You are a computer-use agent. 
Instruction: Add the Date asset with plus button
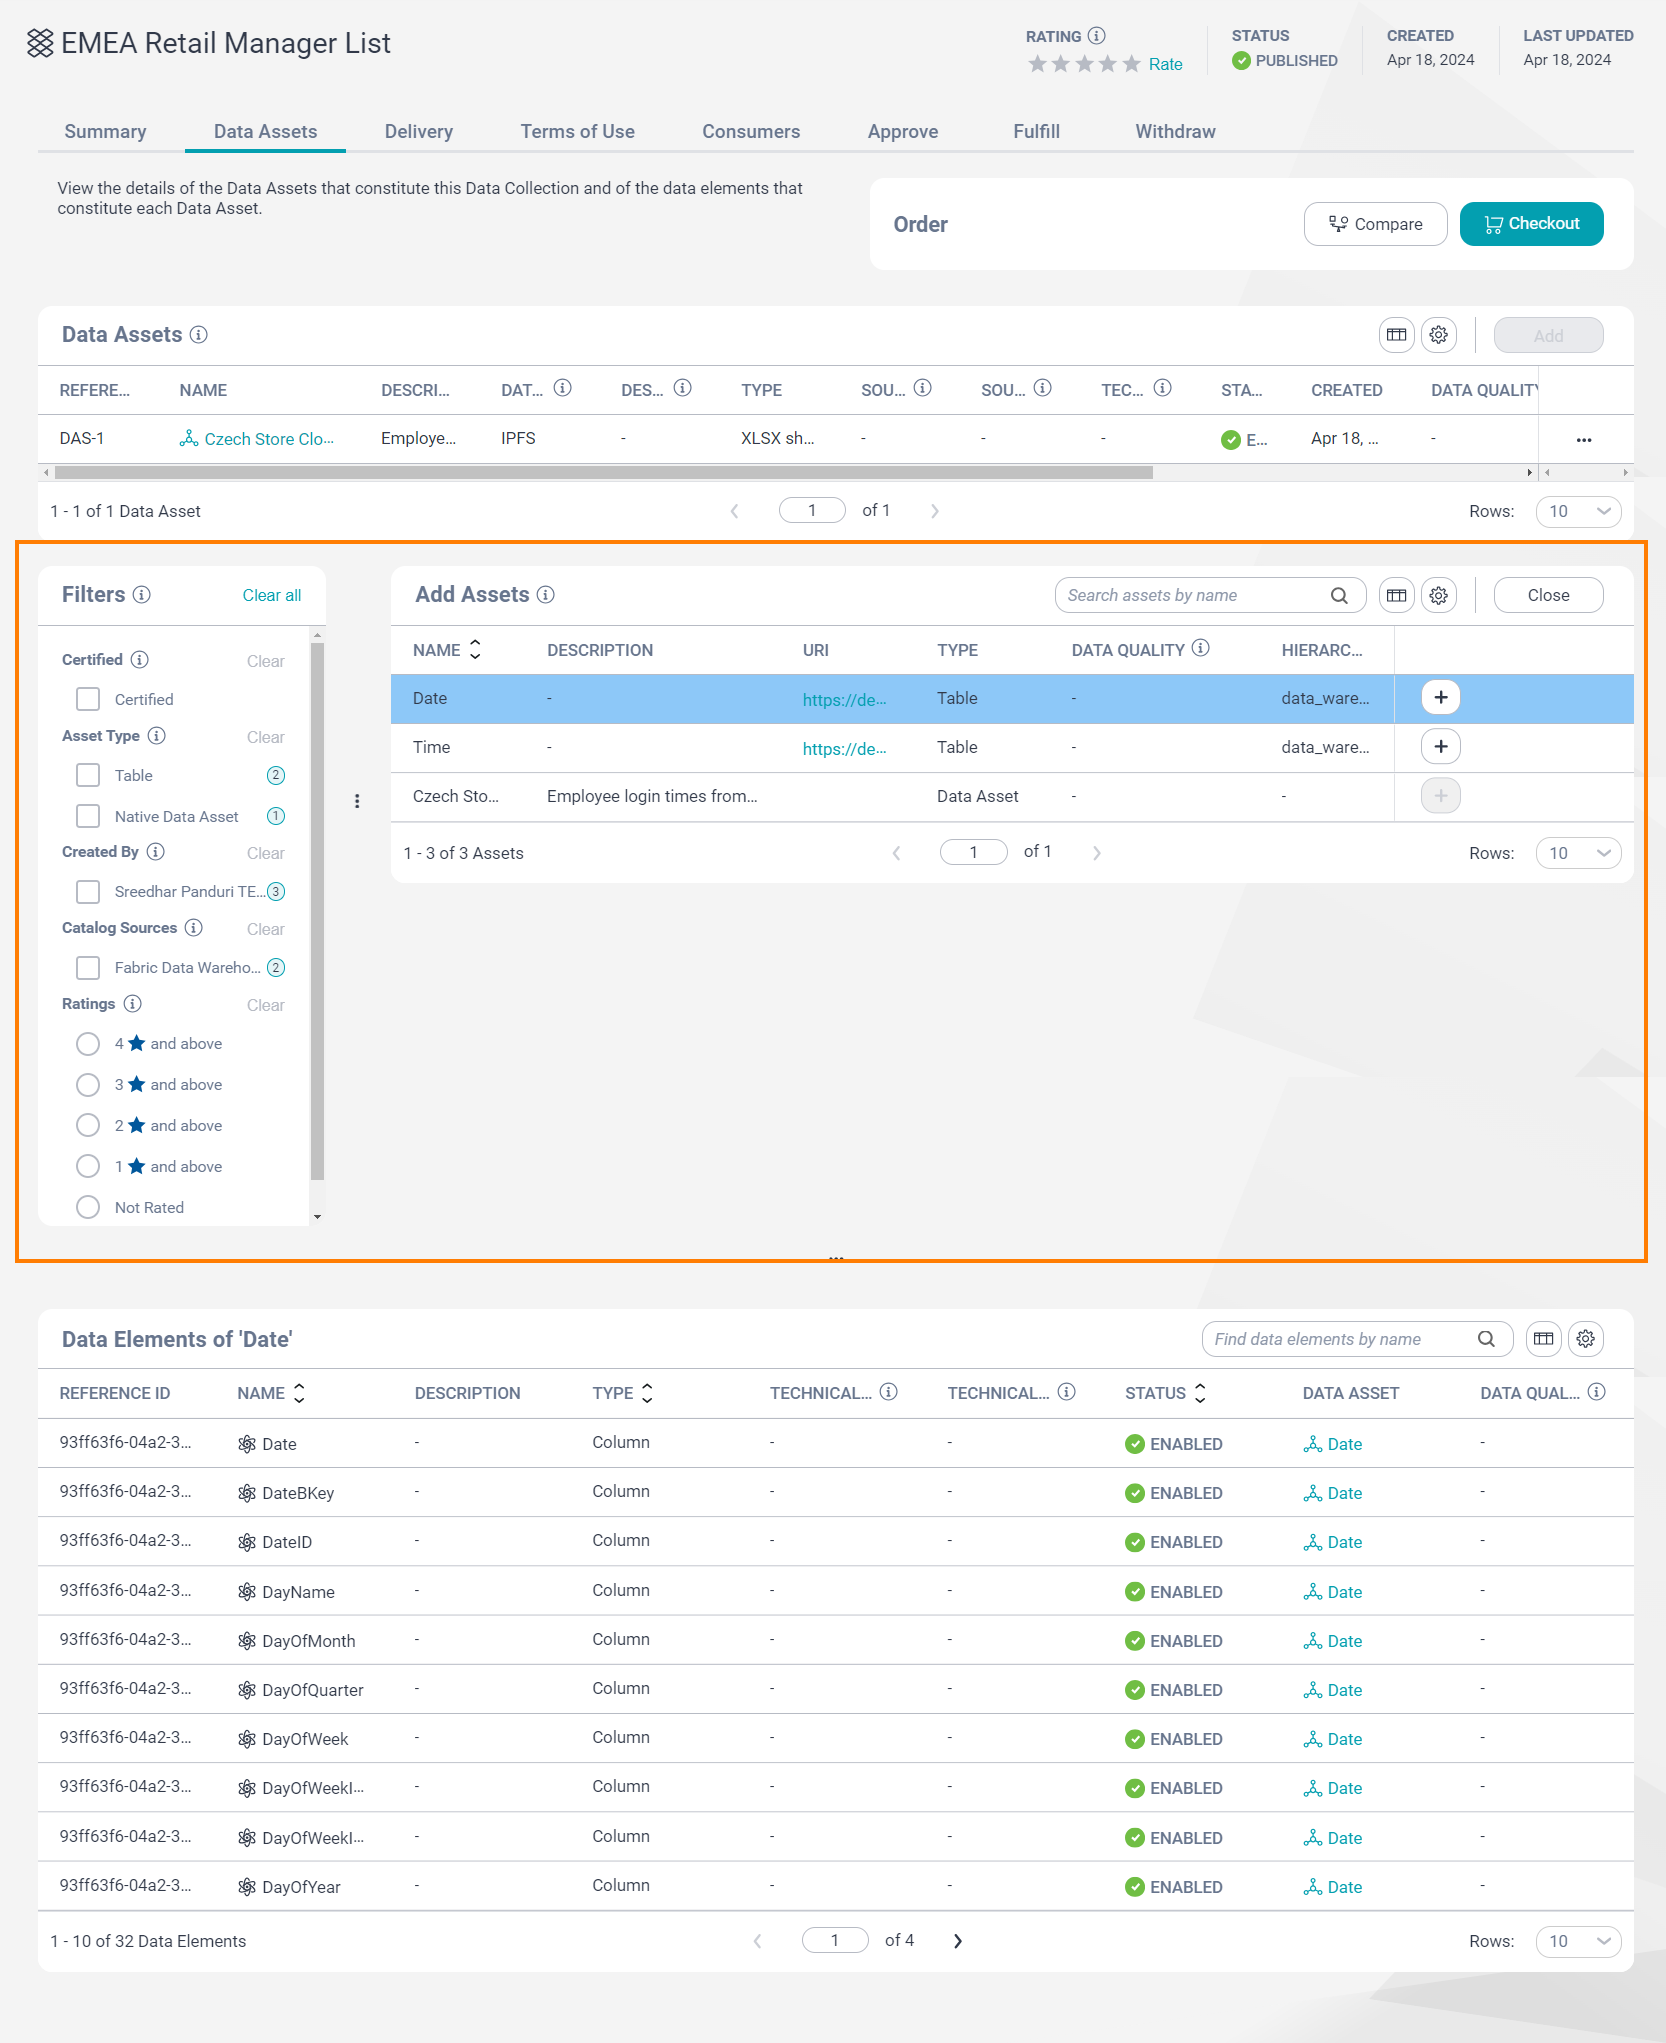pos(1440,698)
